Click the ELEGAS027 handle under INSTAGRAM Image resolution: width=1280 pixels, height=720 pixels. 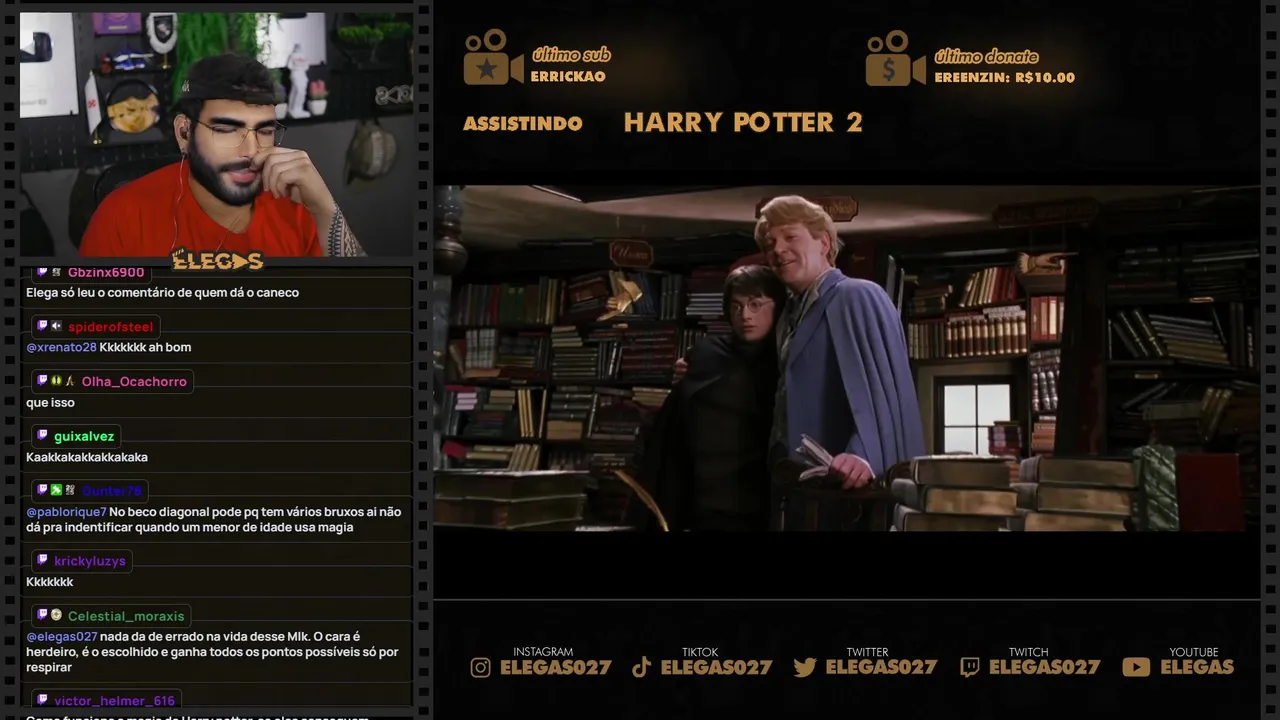click(x=555, y=667)
